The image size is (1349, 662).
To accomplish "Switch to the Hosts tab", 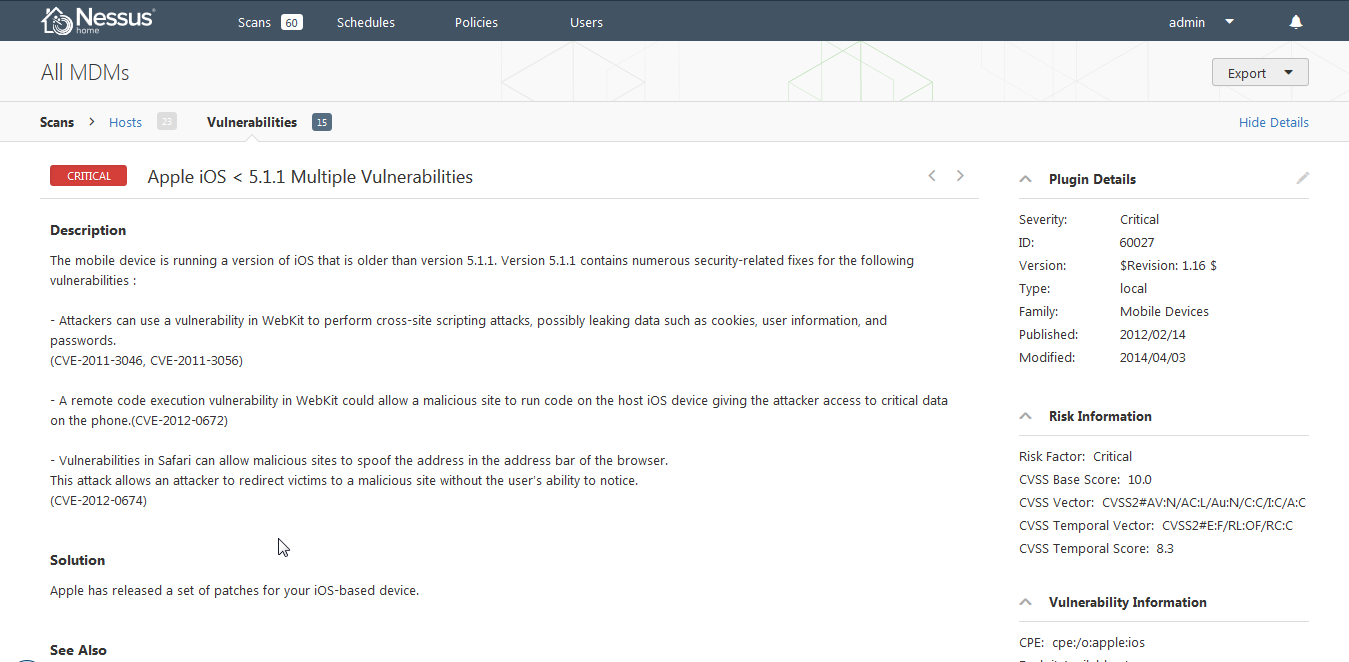I will click(x=126, y=122).
